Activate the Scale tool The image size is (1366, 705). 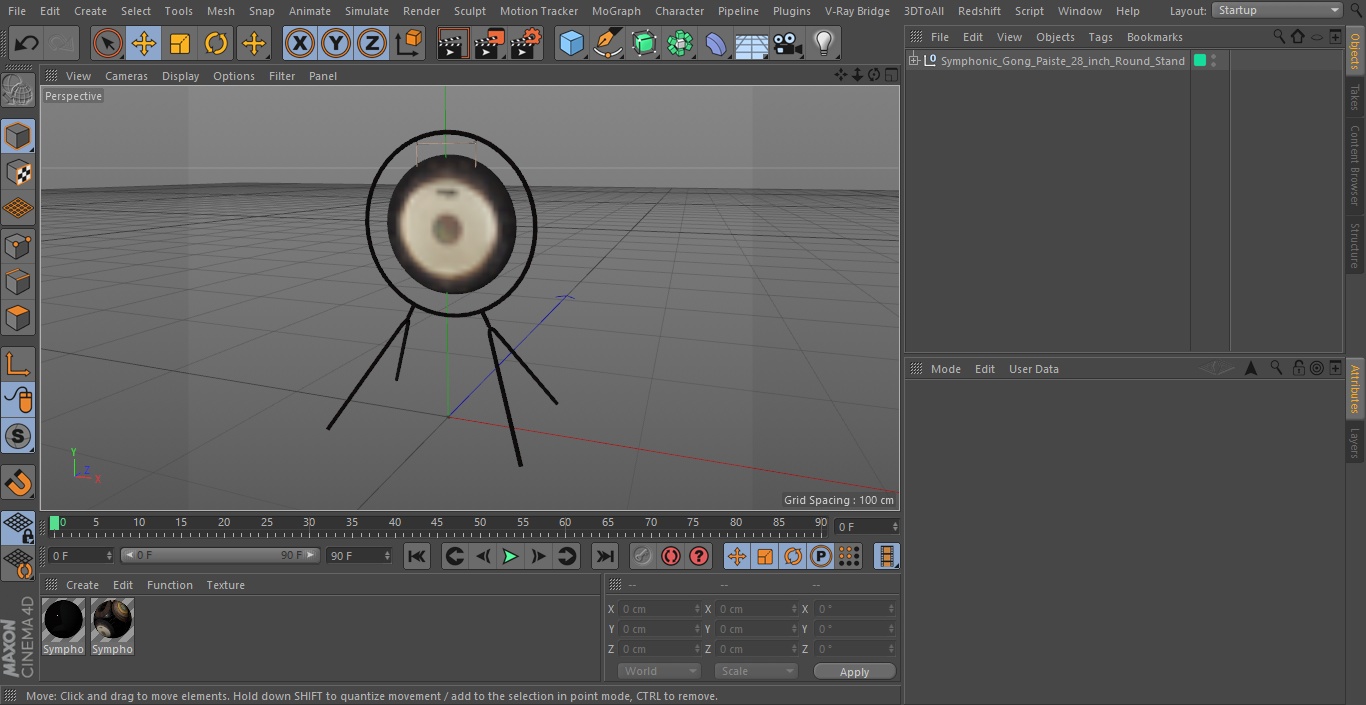(180, 43)
